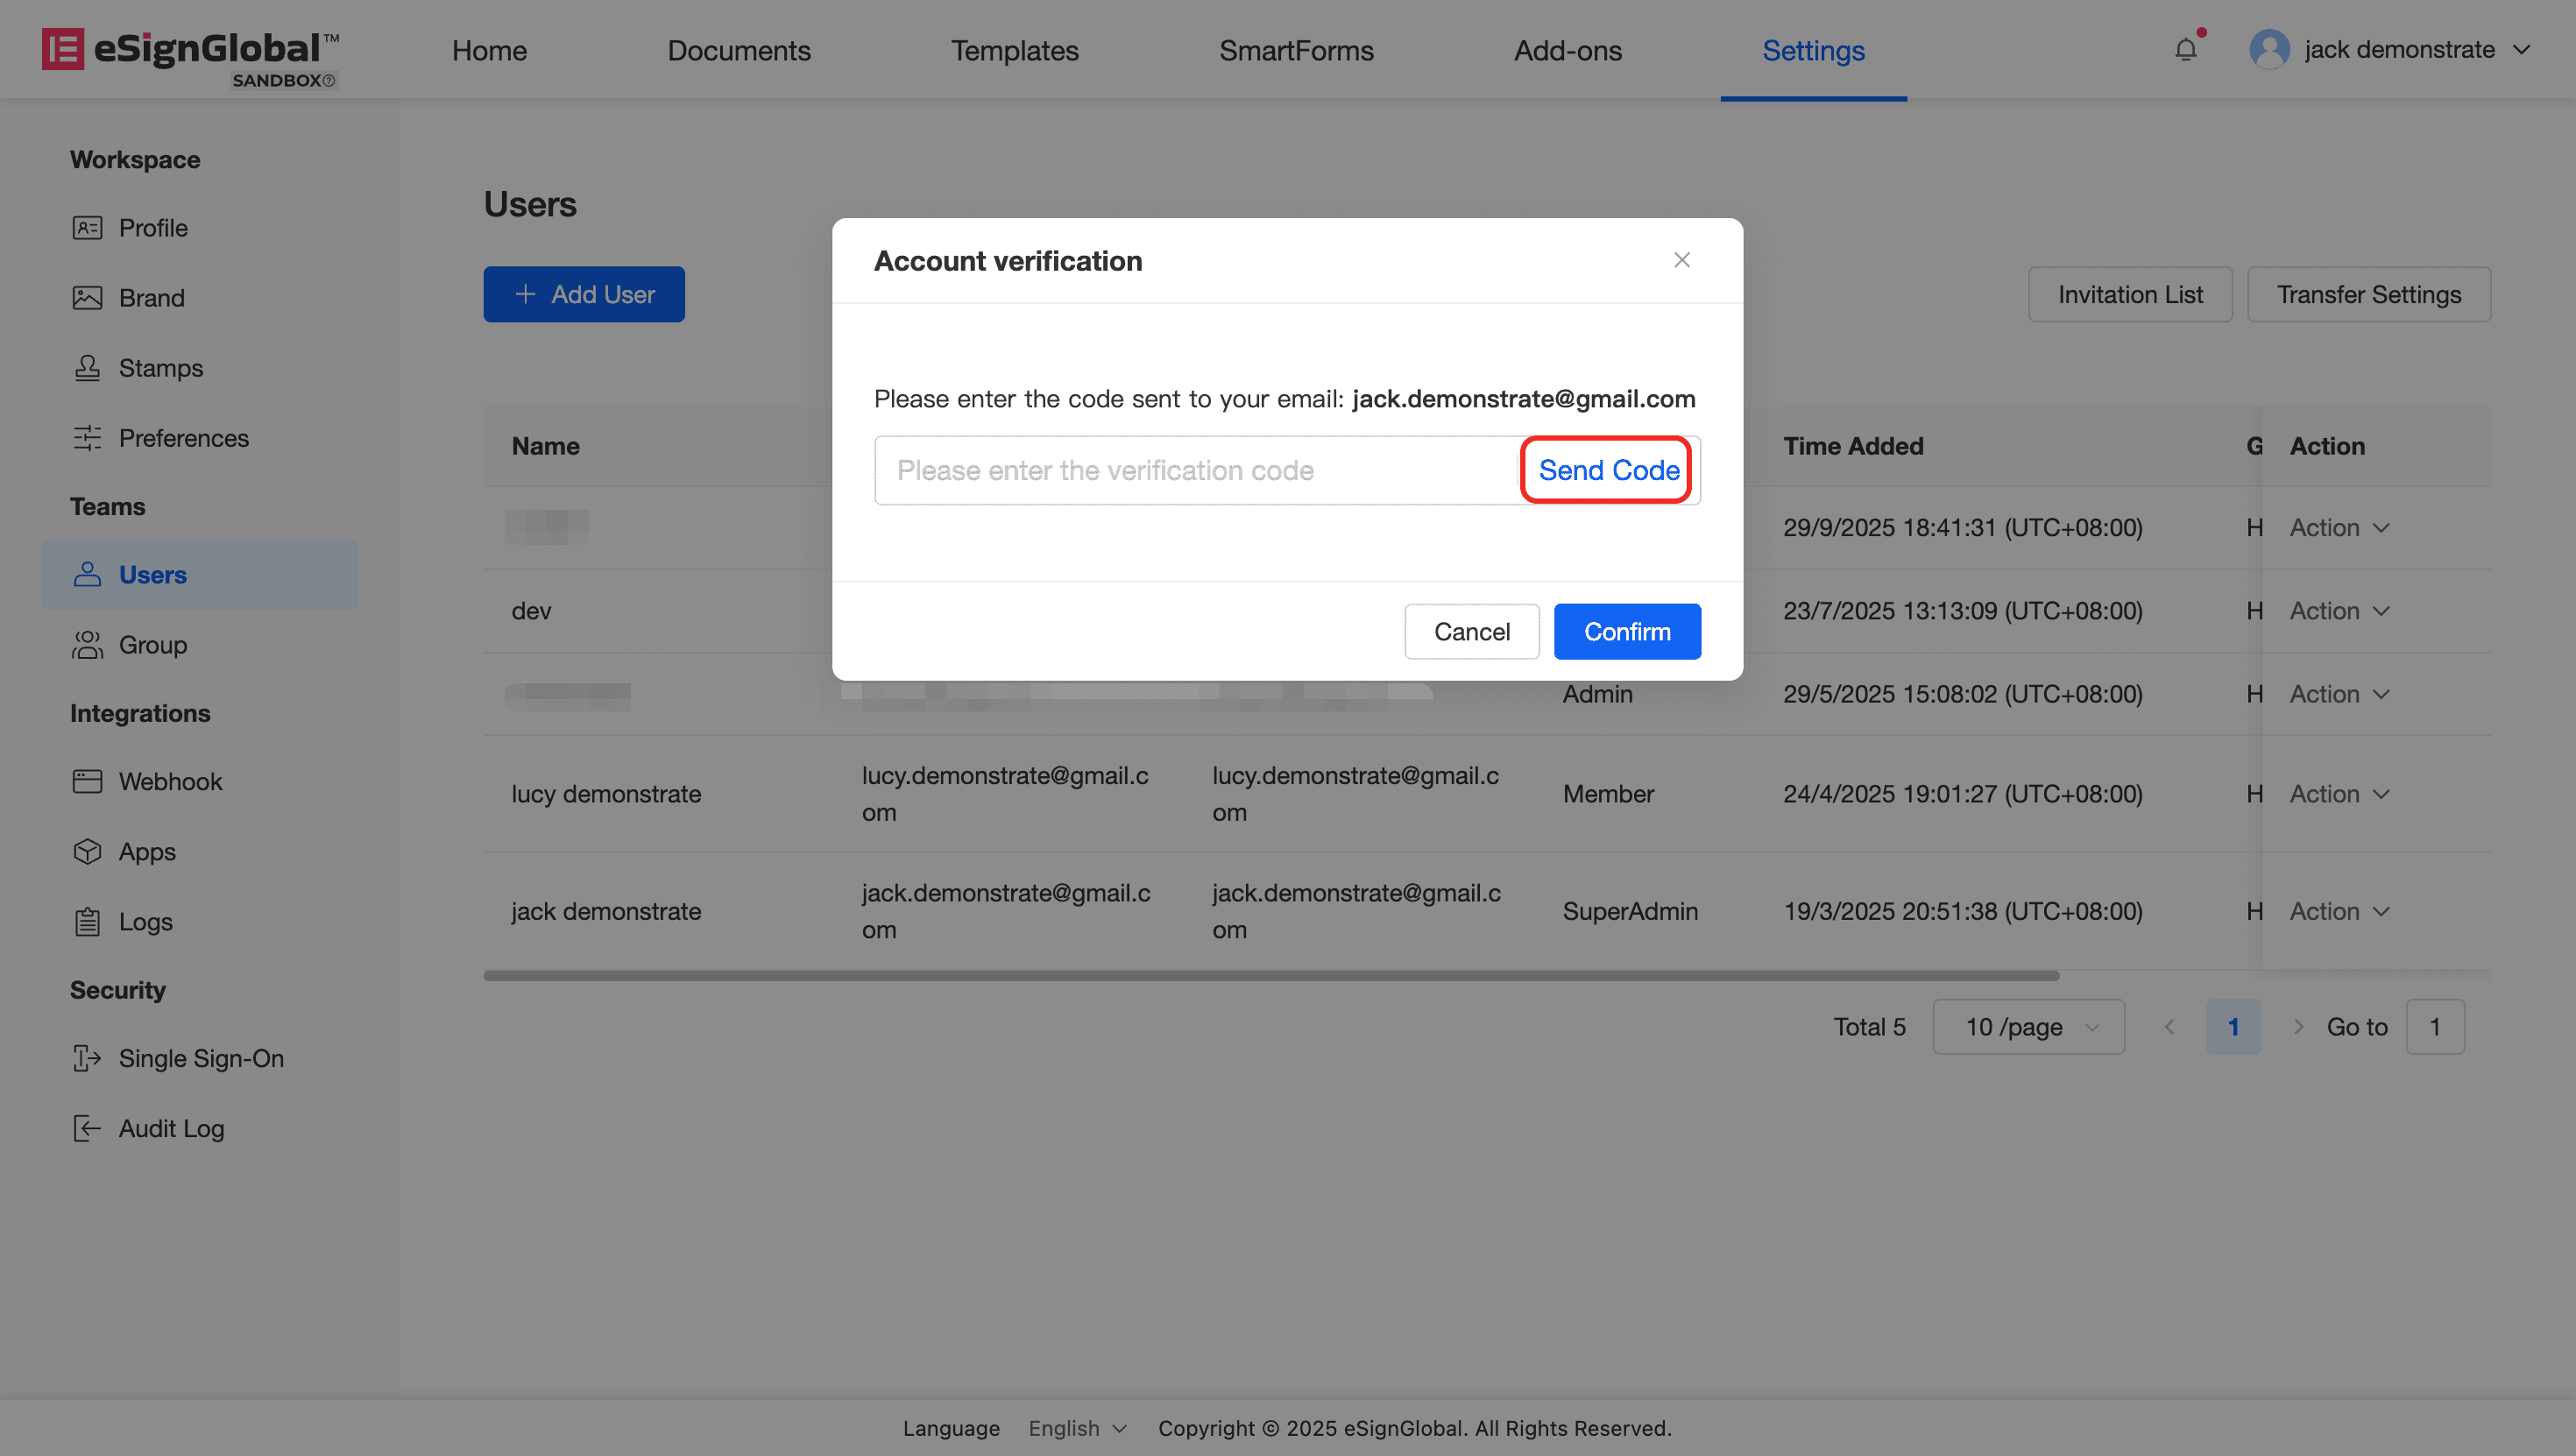
Task: Open the Single Sign-On settings
Action: pos(201,1058)
